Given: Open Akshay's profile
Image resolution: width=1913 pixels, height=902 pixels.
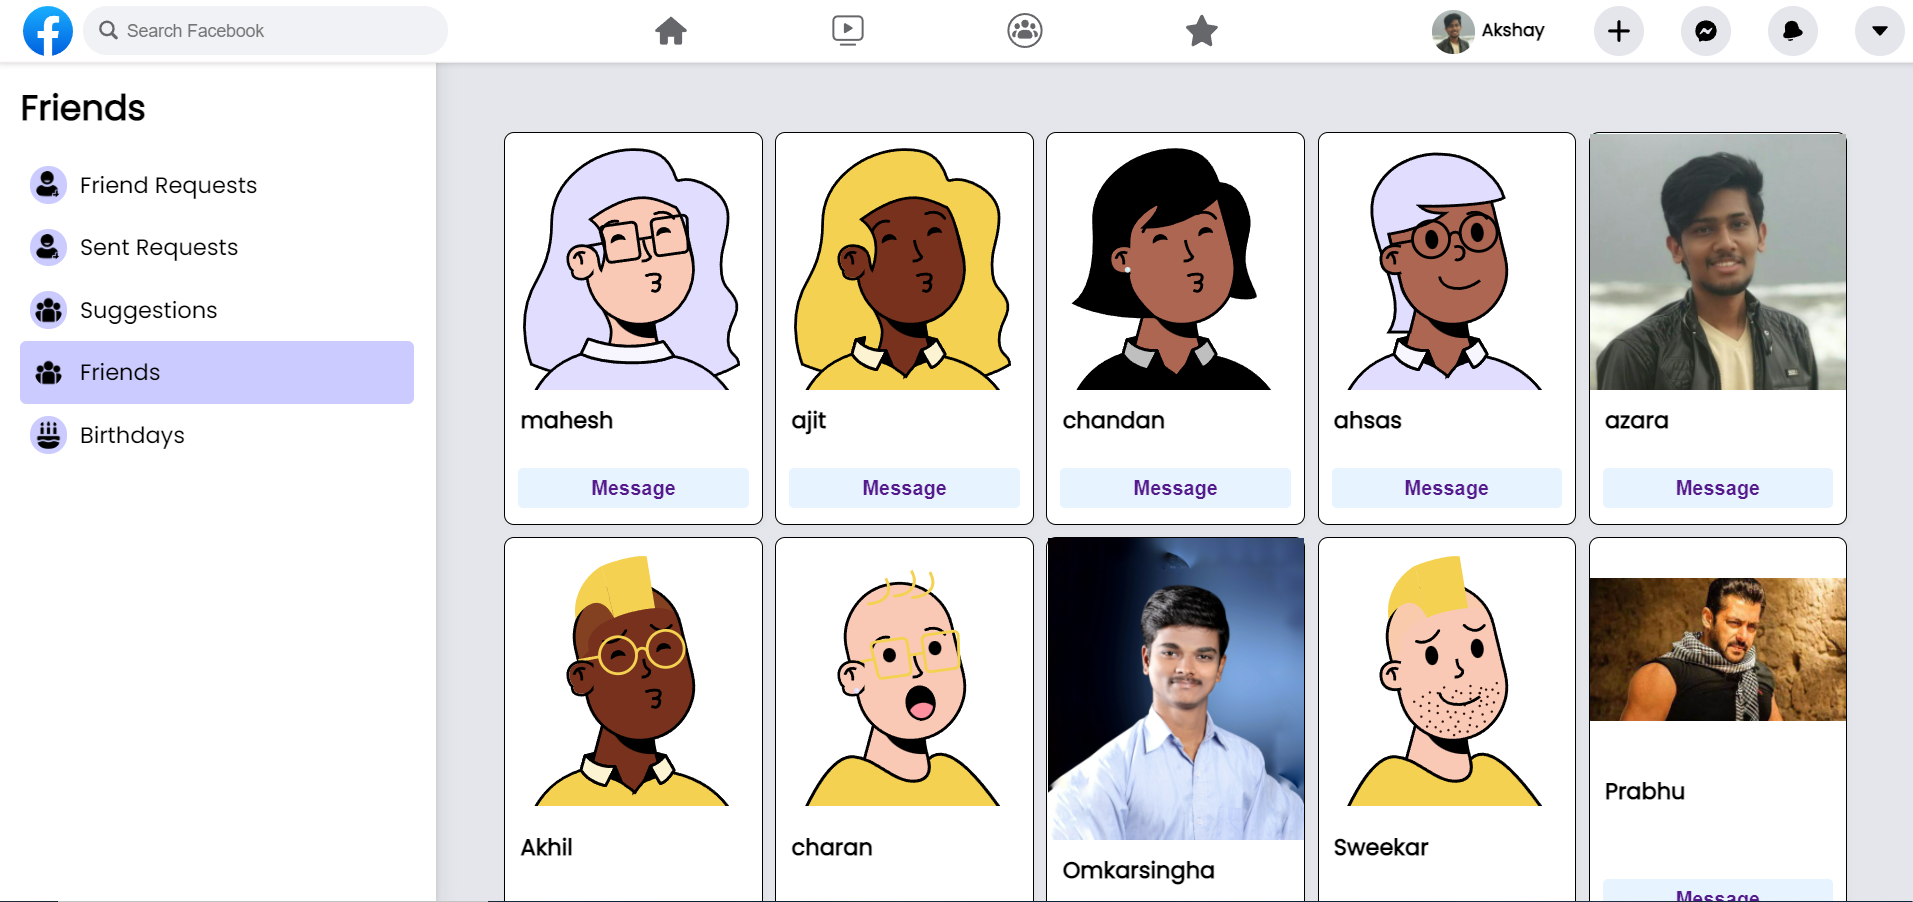Looking at the screenshot, I should [x=1489, y=31].
